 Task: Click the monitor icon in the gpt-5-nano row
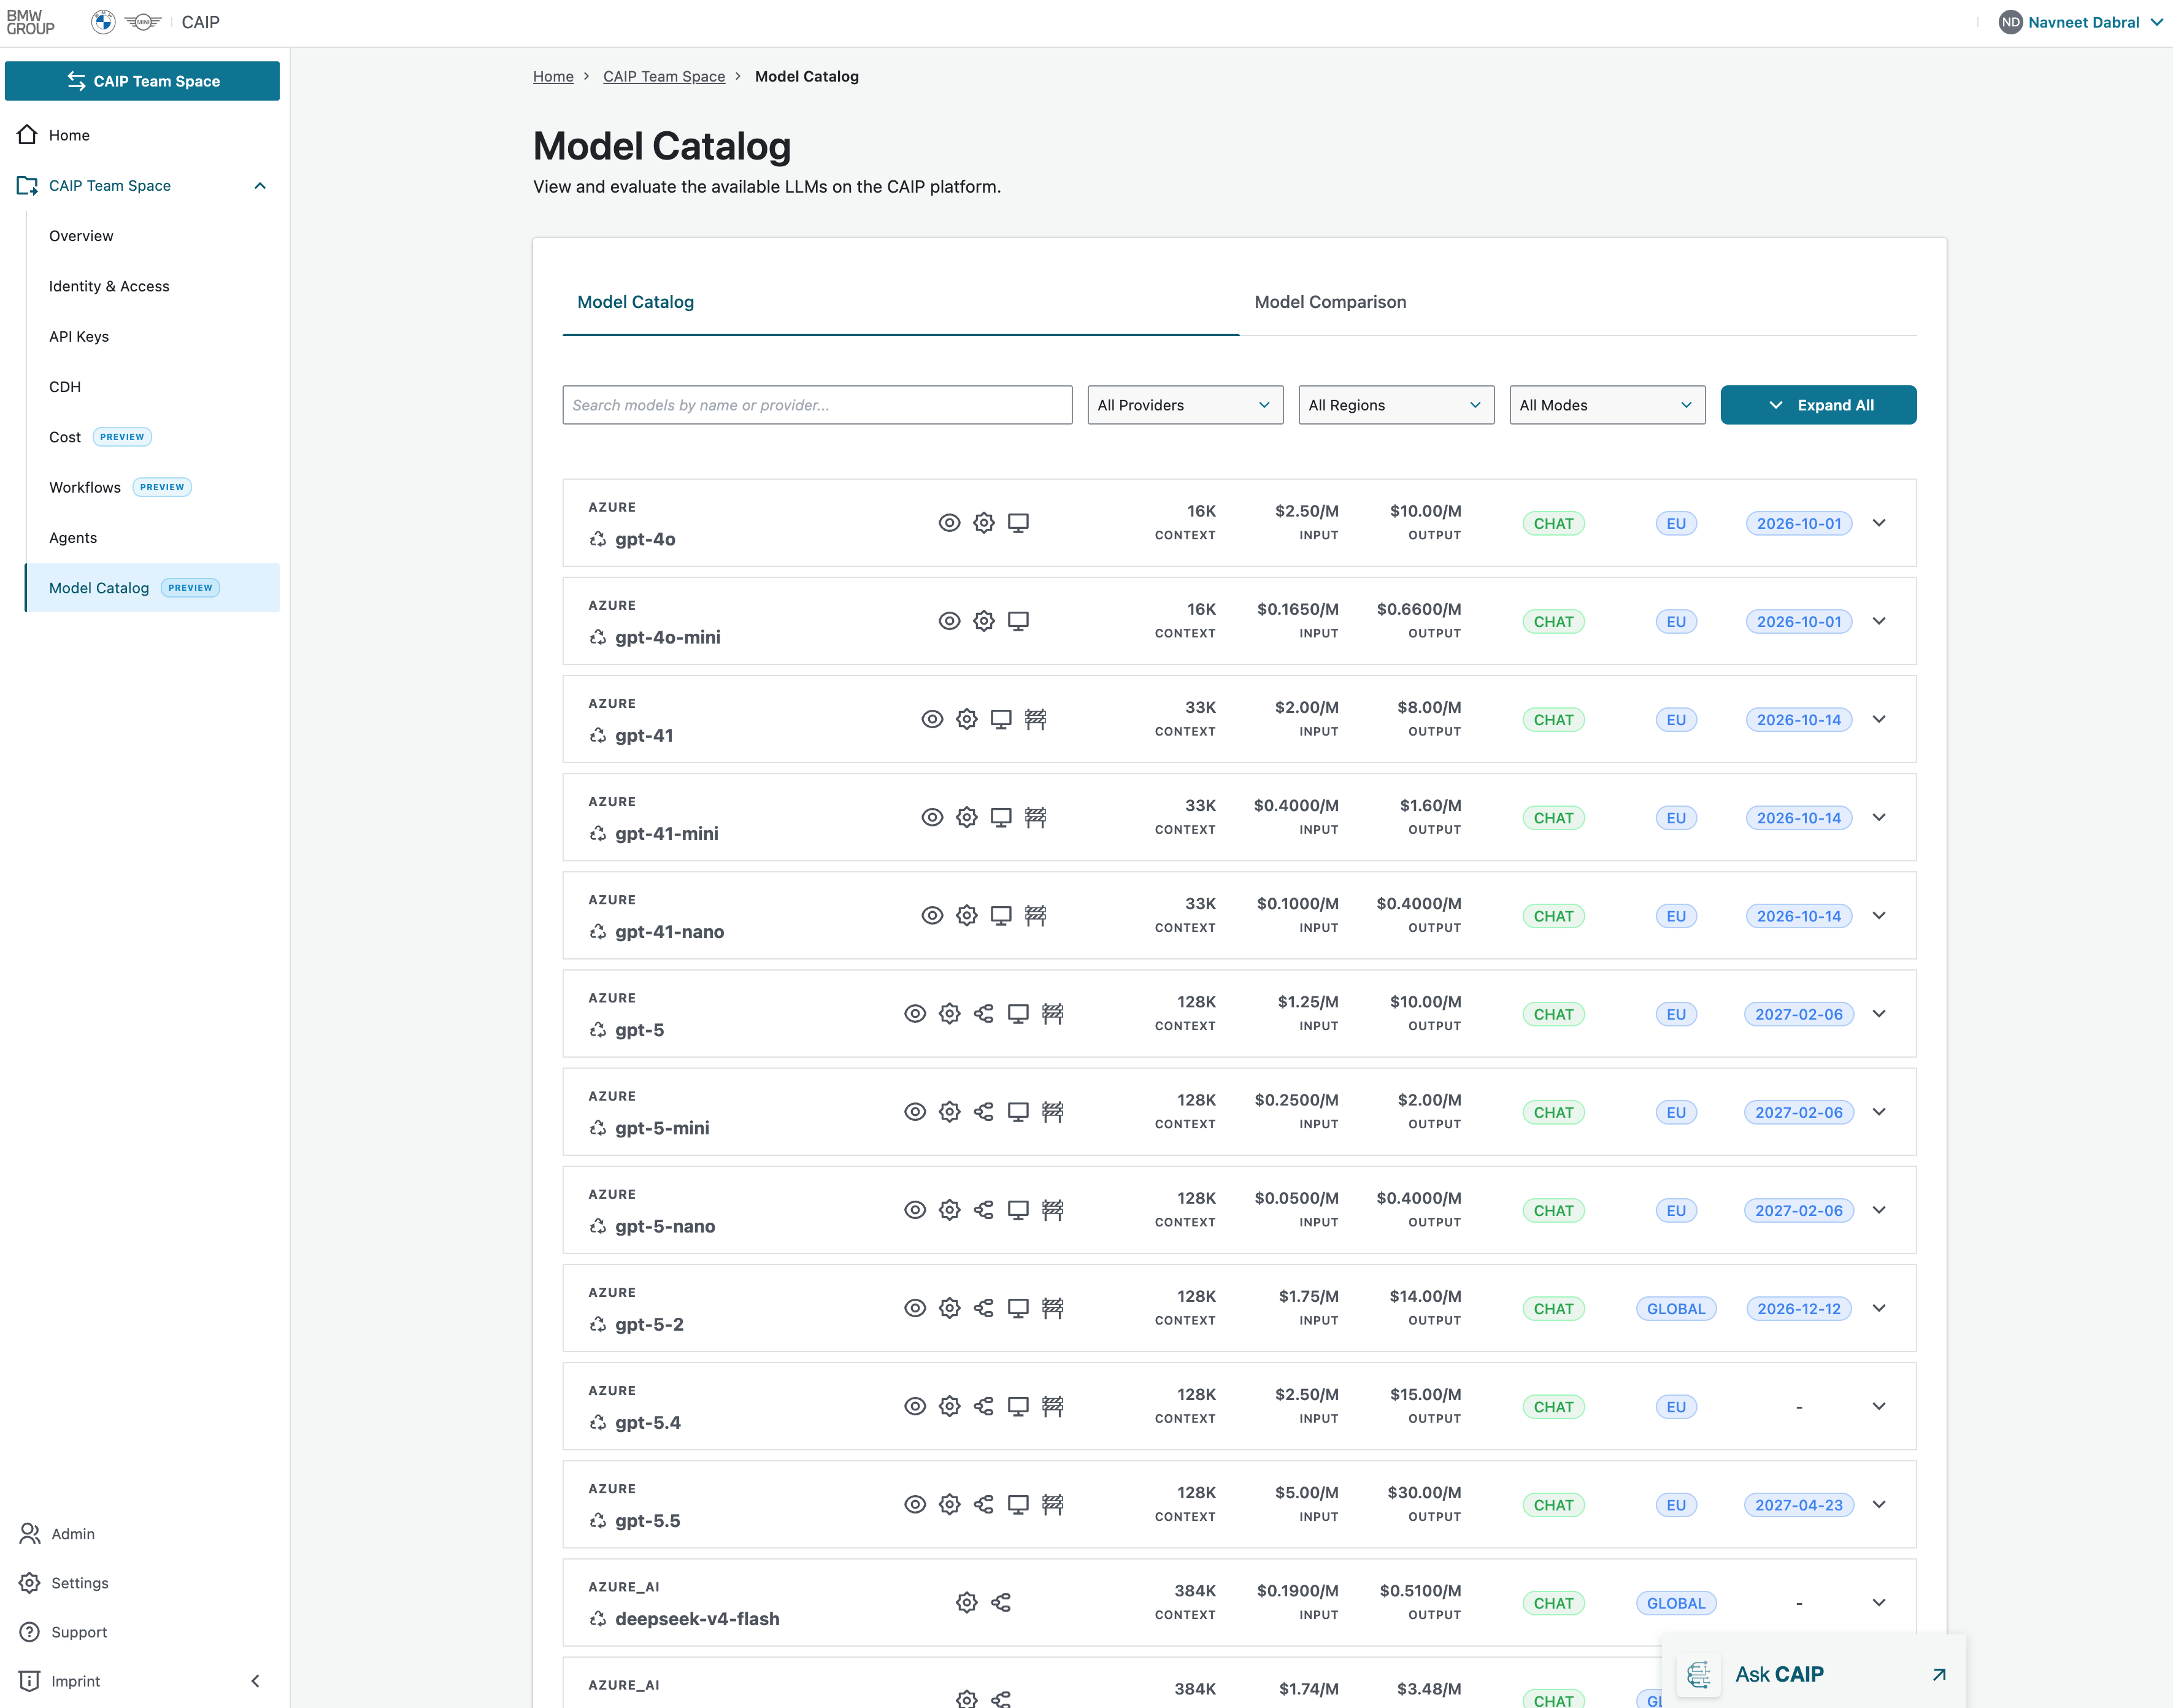point(1018,1210)
